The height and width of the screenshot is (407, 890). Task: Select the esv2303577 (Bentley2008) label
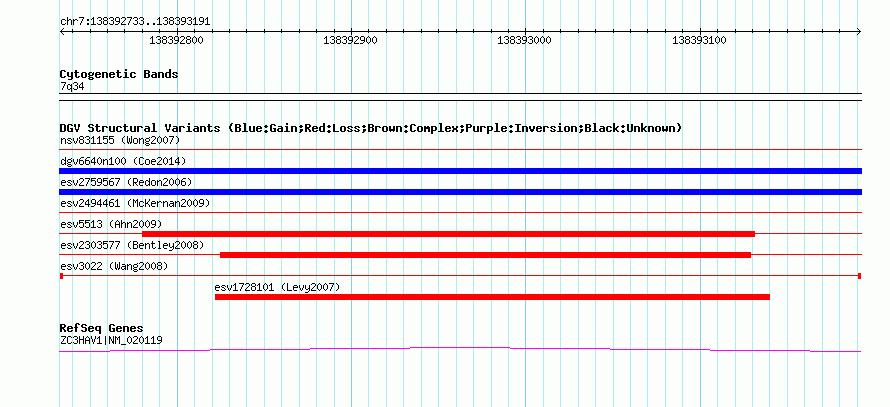click(x=132, y=245)
